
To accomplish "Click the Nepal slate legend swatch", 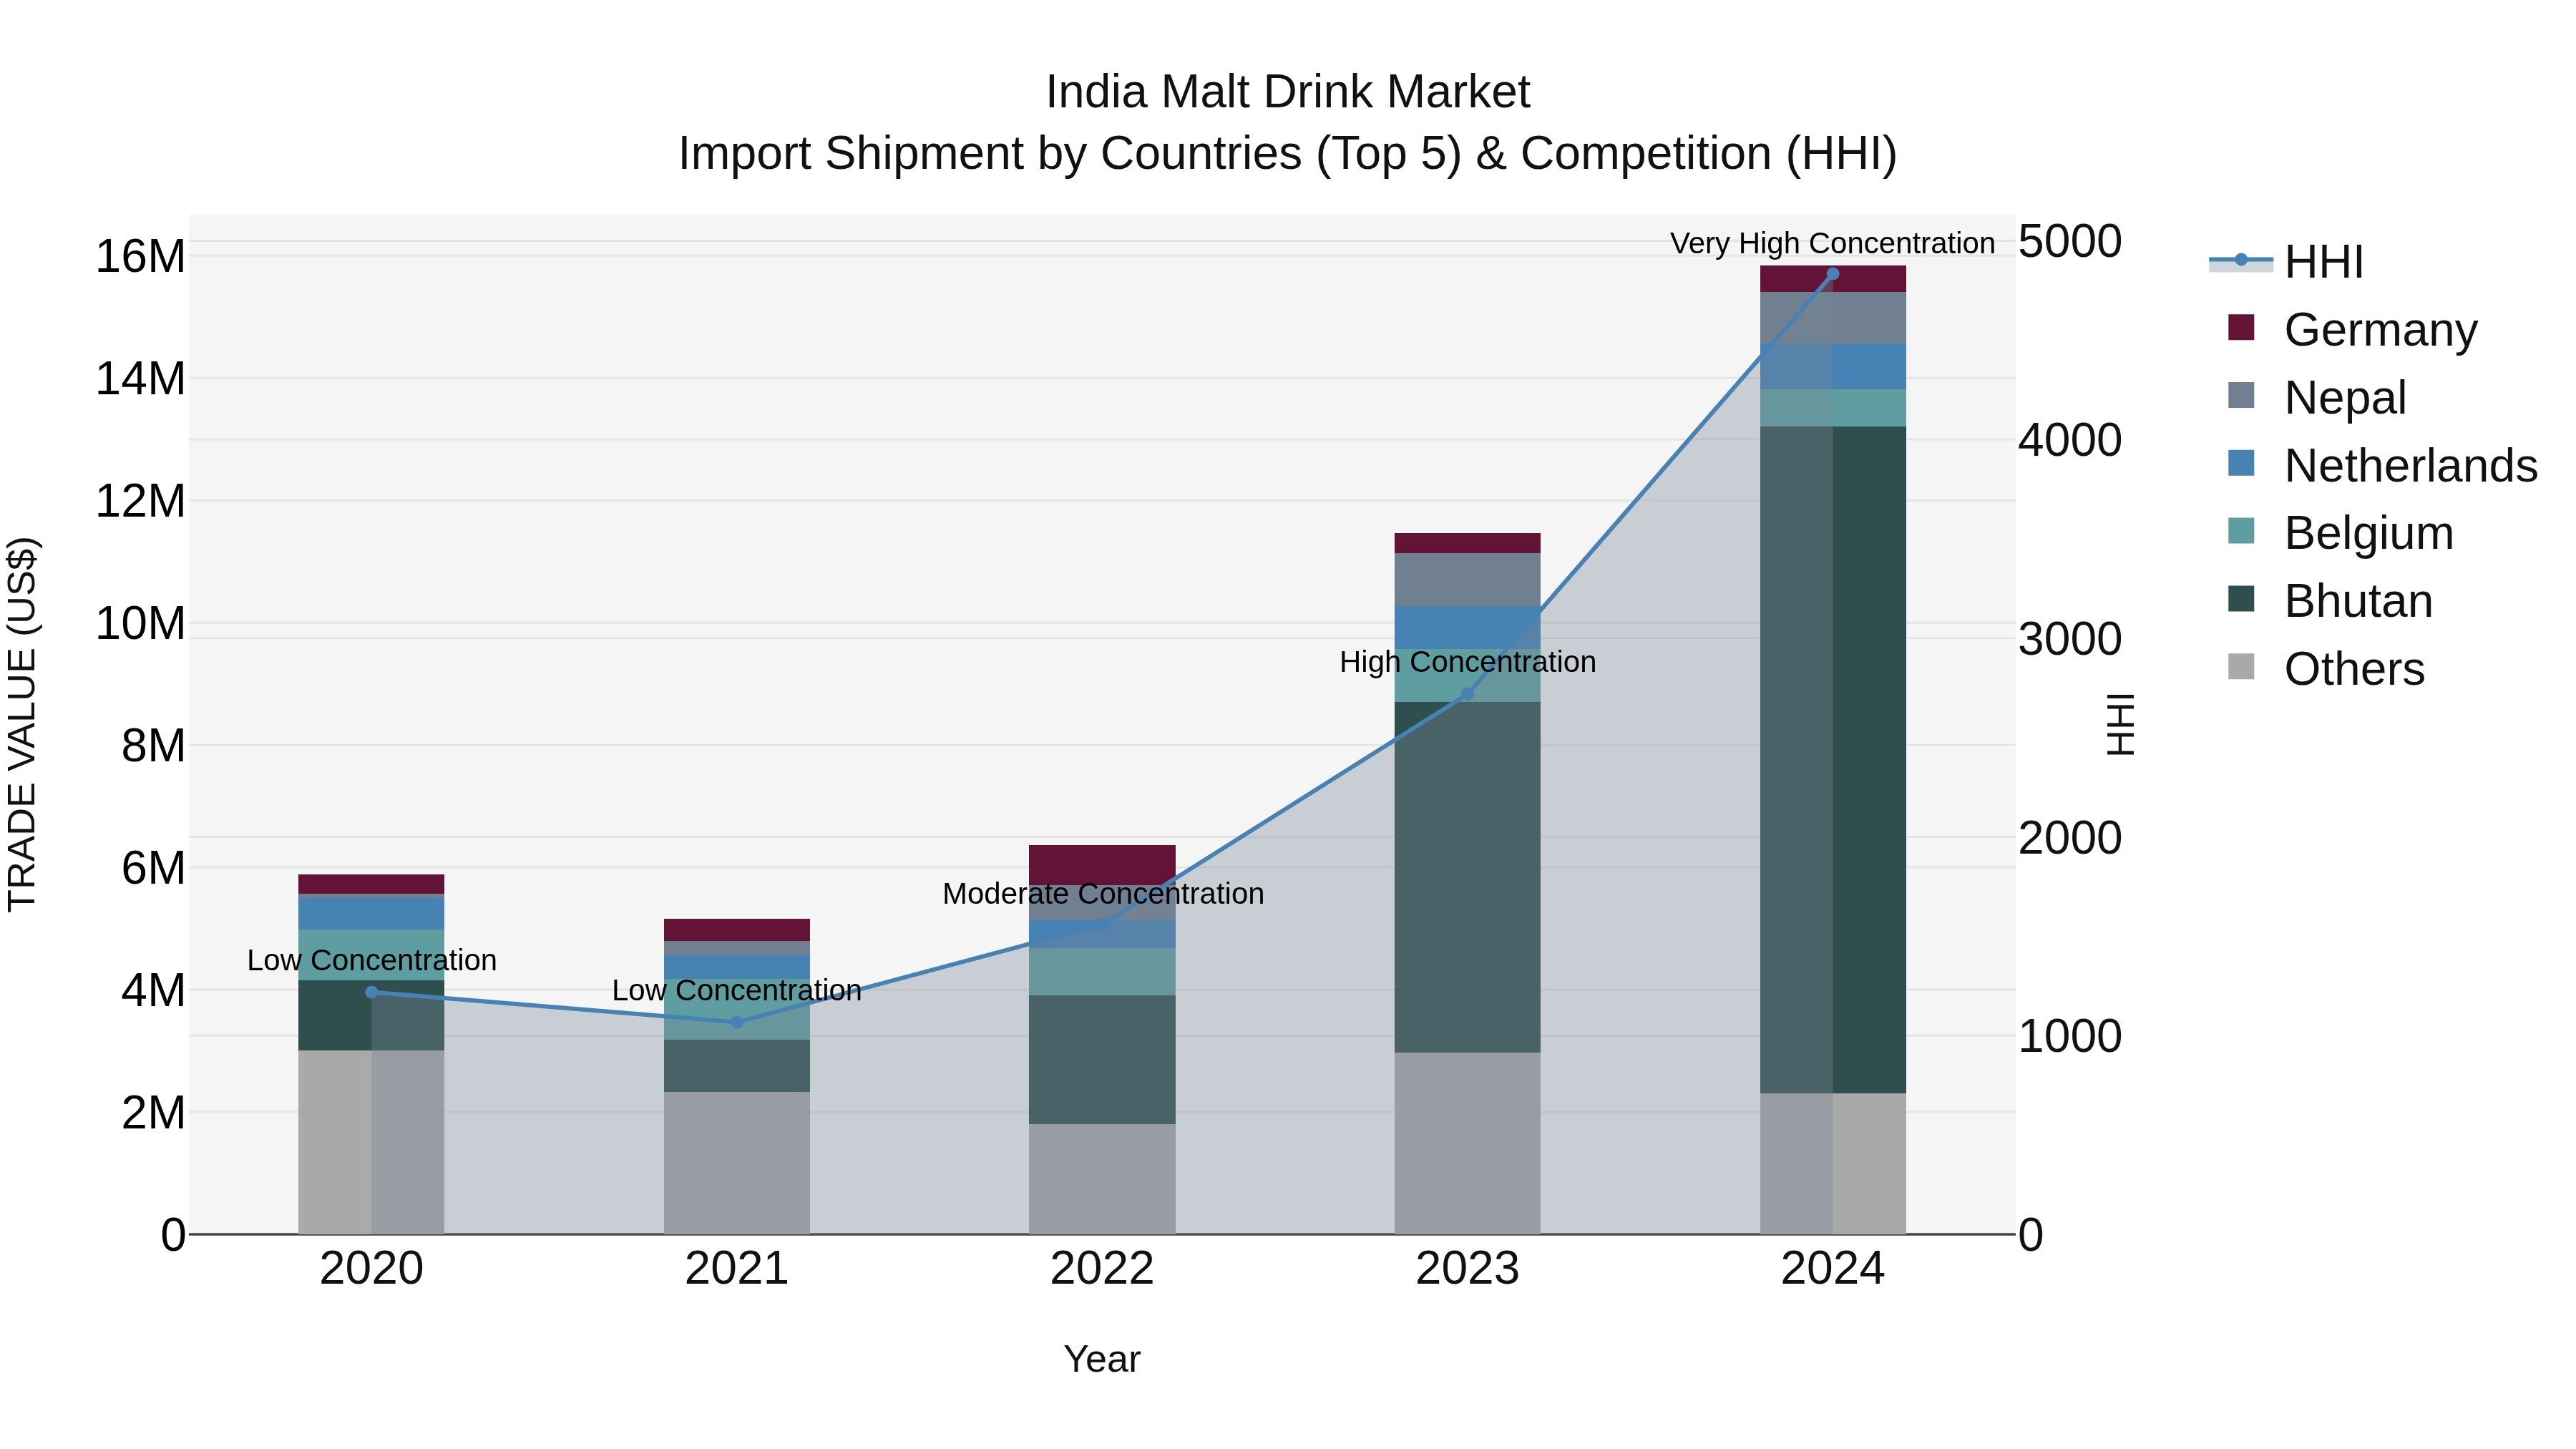I will click(x=2241, y=395).
